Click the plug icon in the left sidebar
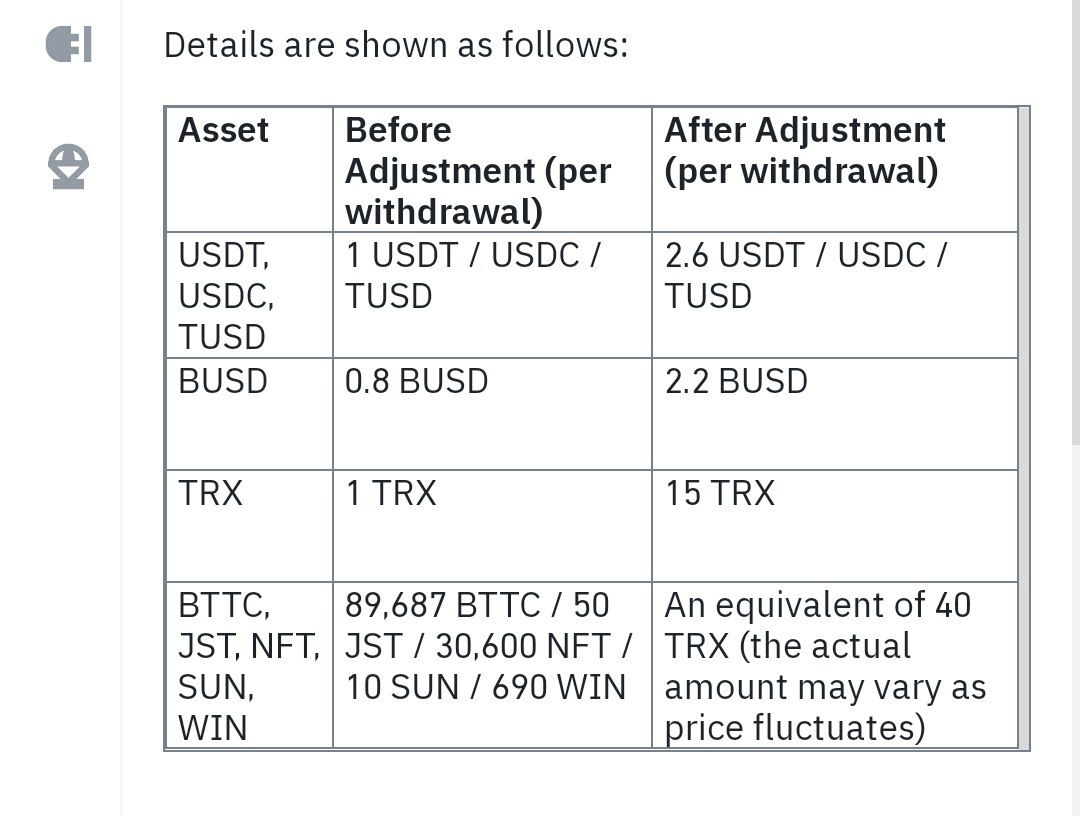Screen dimensions: 1080x816 coord(69,45)
